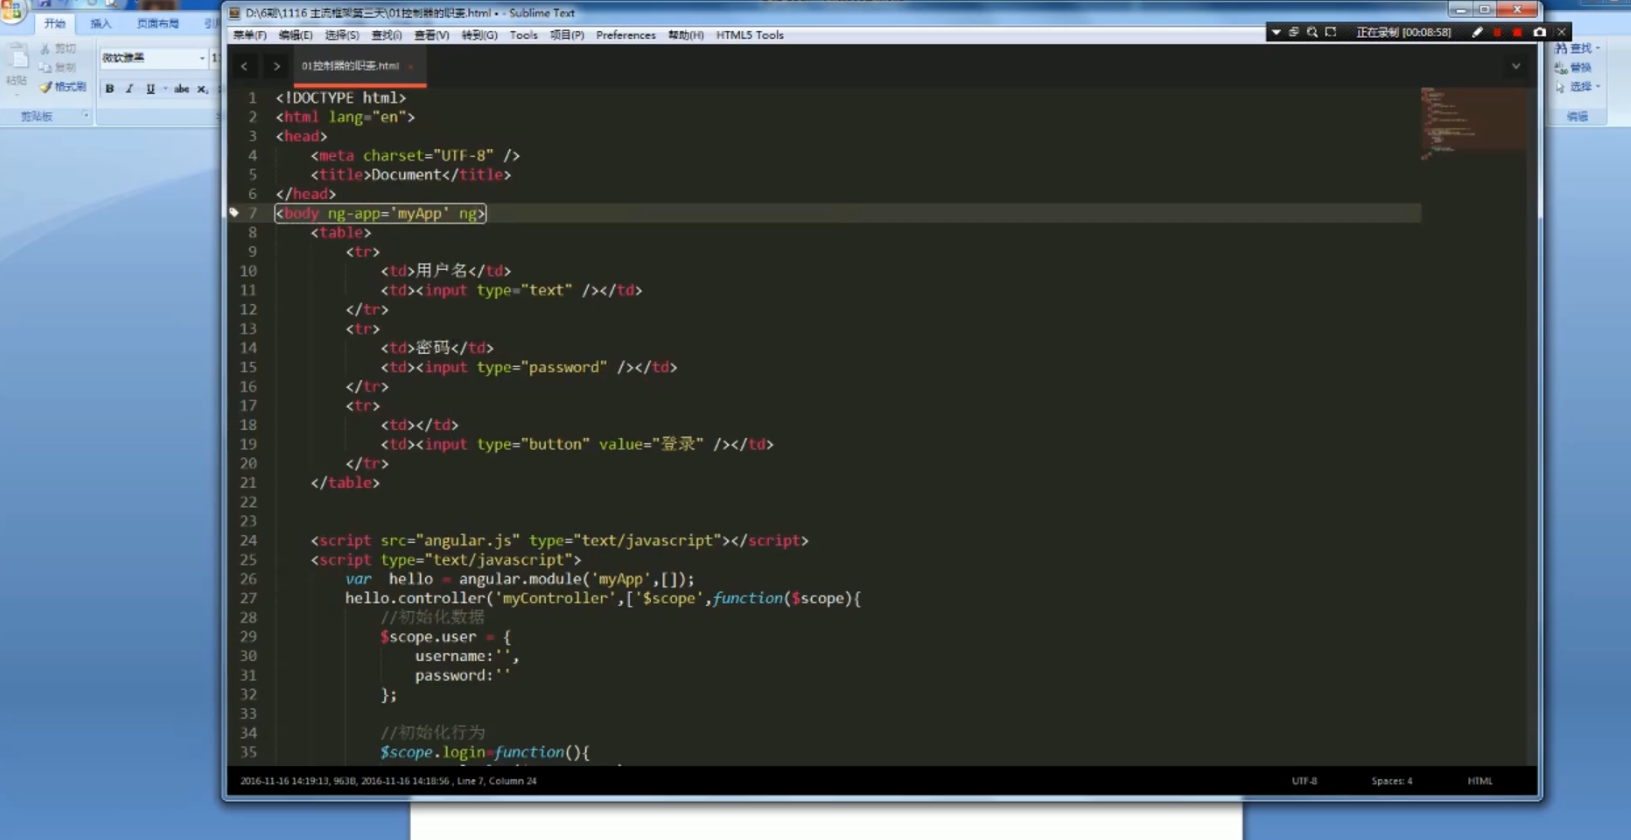Open the 查找(I) menu
Screen dimensions: 1631x840
(387, 35)
